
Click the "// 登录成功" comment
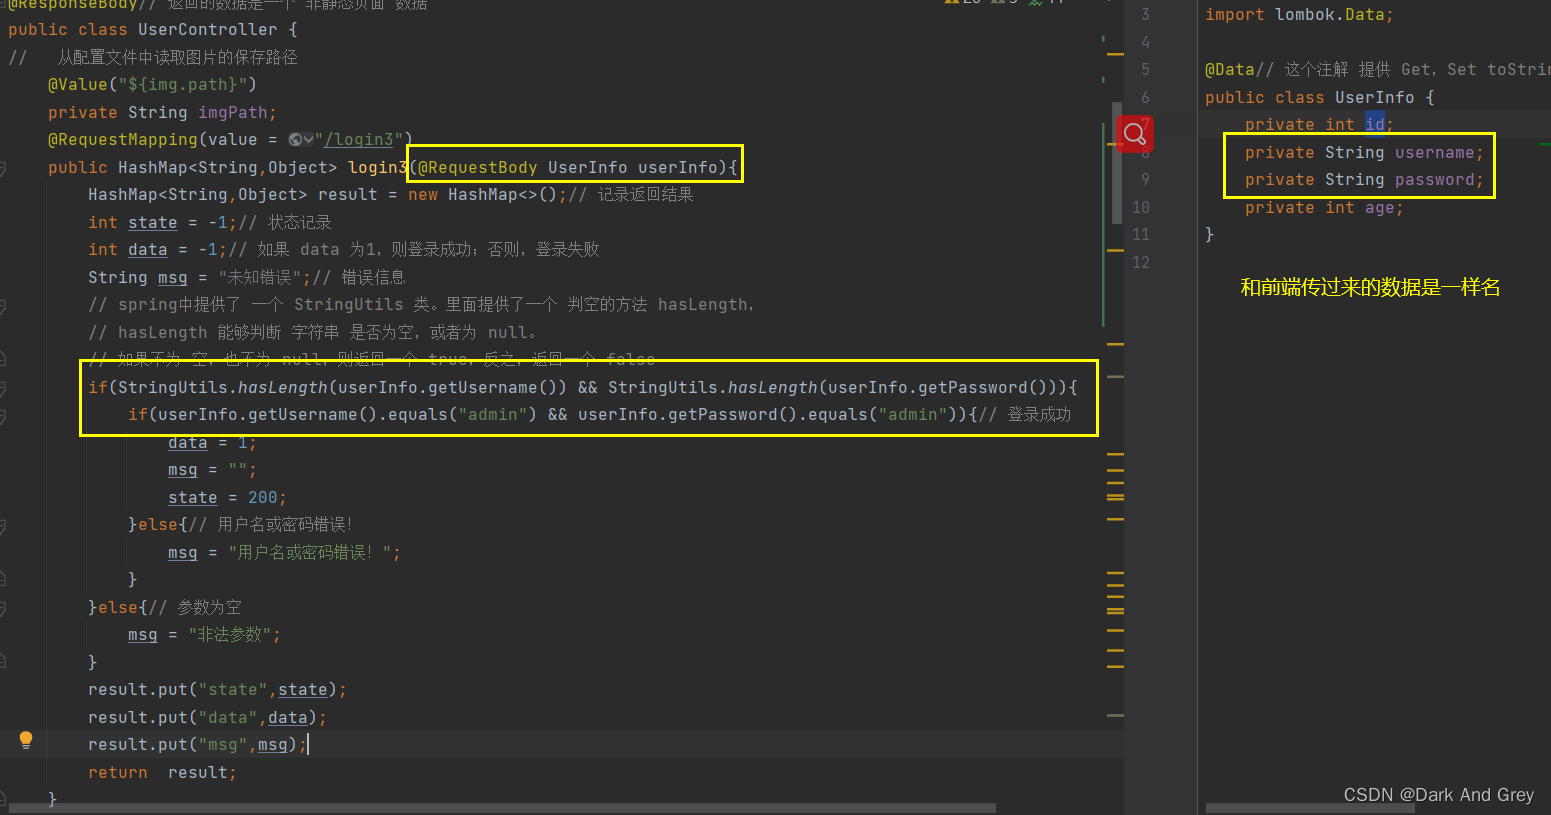click(1024, 415)
